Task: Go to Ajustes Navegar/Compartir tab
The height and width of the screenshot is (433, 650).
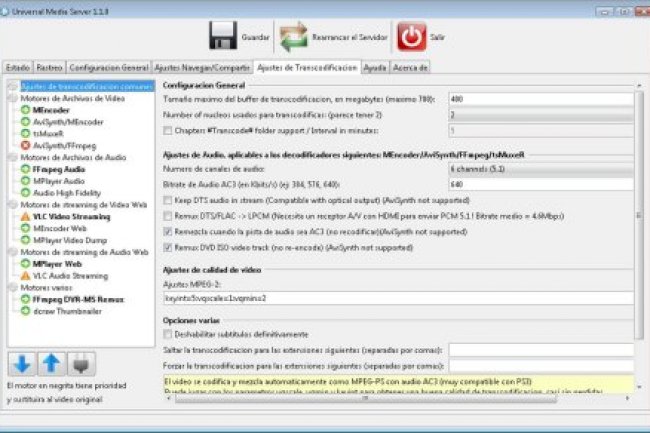Action: point(202,68)
